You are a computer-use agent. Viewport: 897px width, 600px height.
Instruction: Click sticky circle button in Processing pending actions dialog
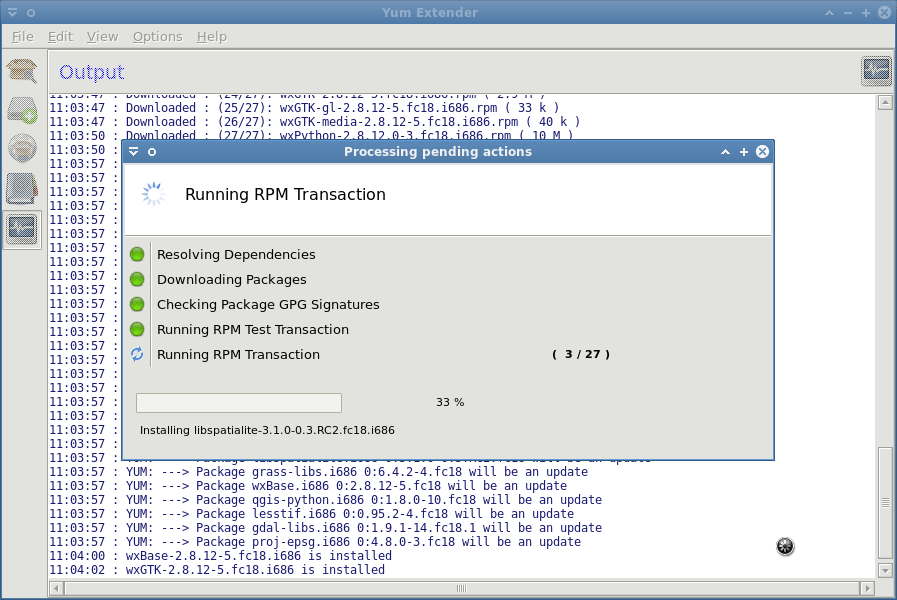tap(152, 152)
